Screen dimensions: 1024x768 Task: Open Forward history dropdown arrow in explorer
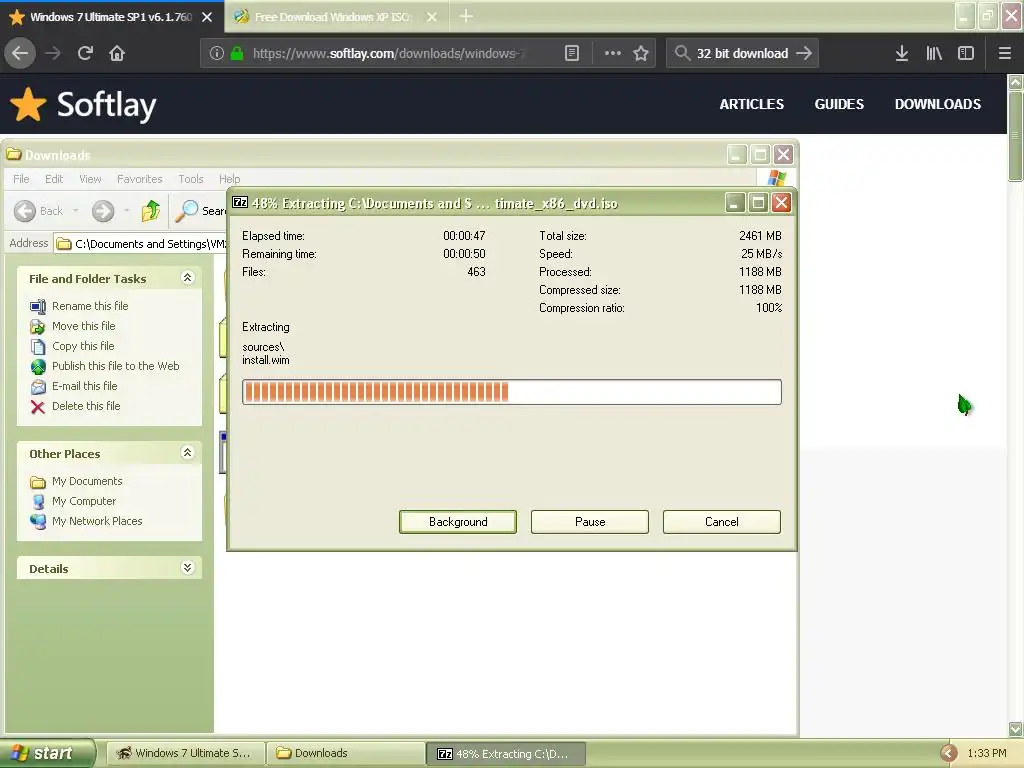[127, 211]
